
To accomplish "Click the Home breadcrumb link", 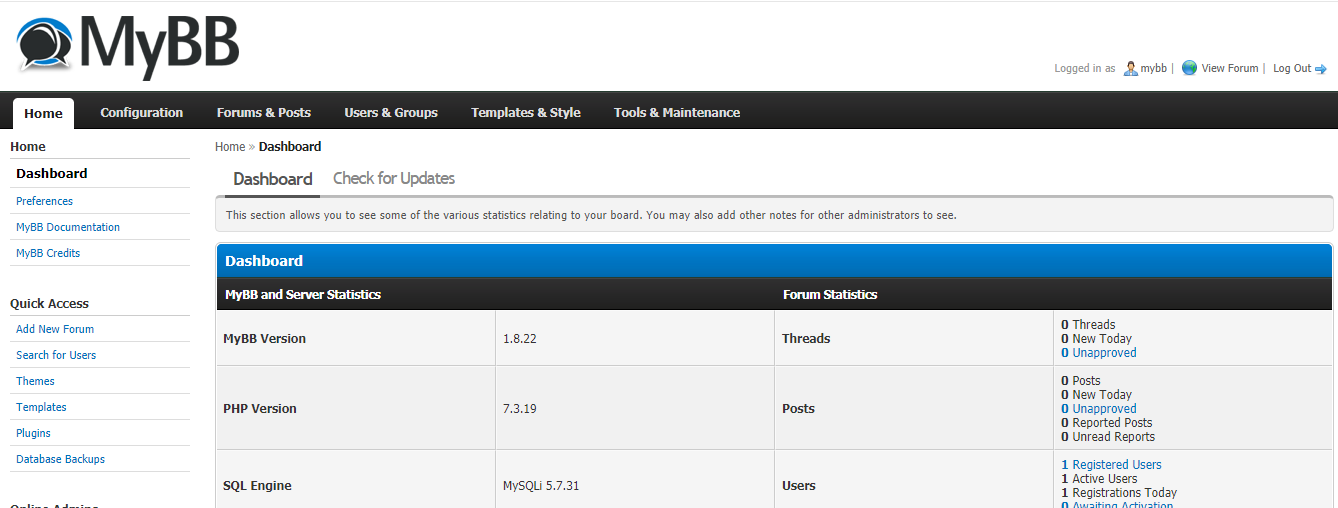I will tap(230, 146).
